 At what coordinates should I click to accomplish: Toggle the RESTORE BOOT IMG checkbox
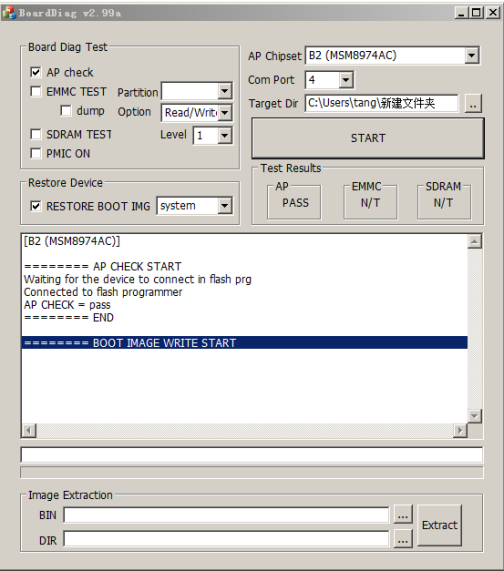pyautogui.click(x=36, y=206)
